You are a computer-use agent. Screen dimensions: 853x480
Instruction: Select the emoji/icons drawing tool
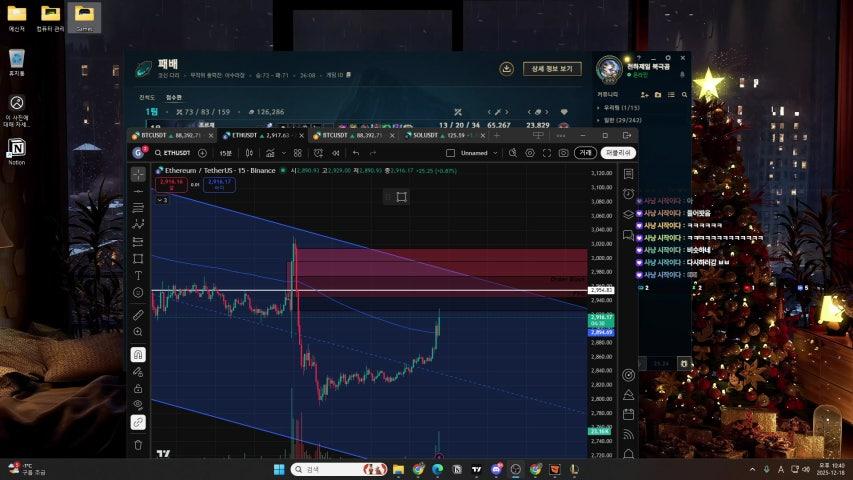click(x=138, y=292)
